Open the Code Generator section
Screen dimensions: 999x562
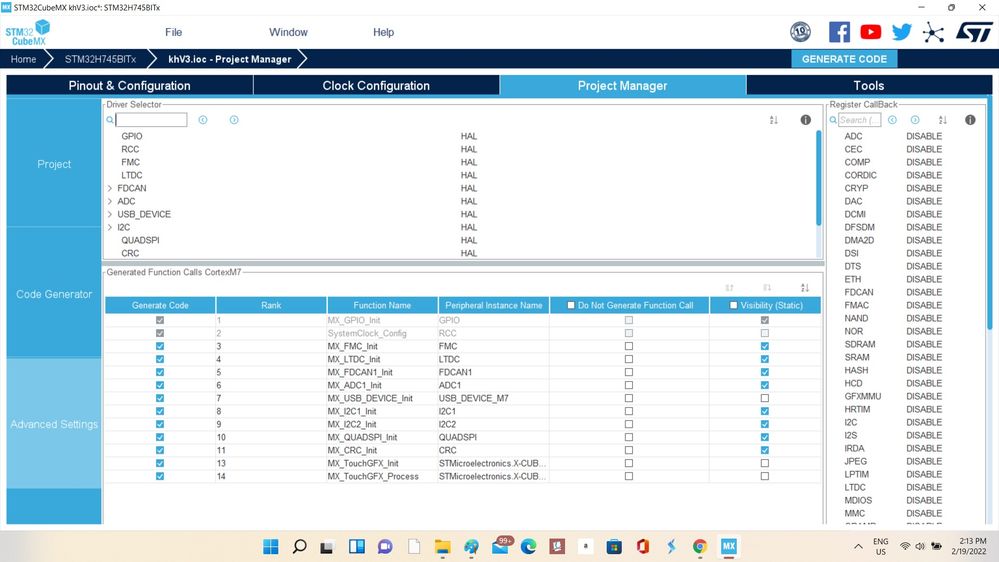(x=54, y=294)
